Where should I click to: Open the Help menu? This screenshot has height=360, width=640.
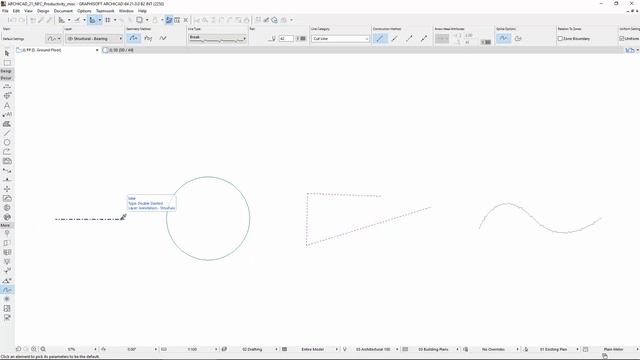[x=142, y=11]
